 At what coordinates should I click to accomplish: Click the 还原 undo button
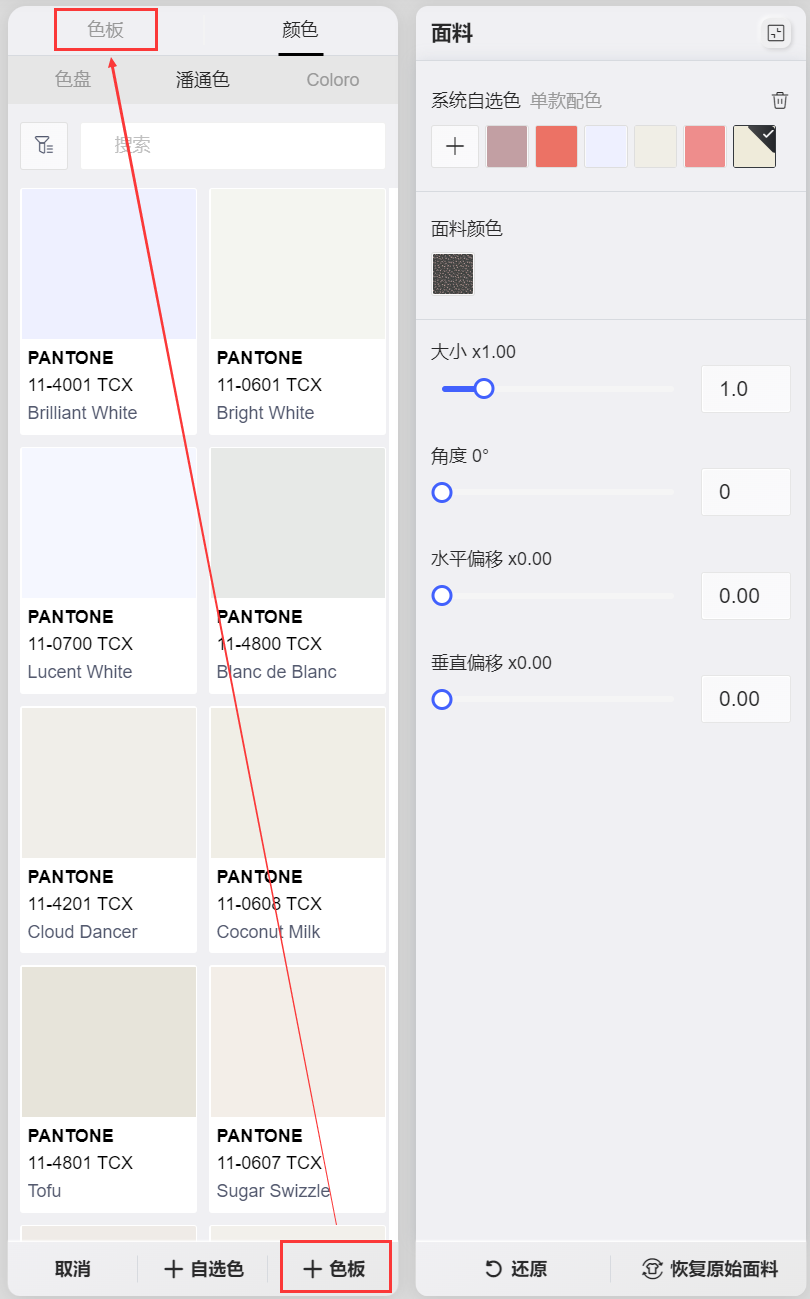[516, 1269]
